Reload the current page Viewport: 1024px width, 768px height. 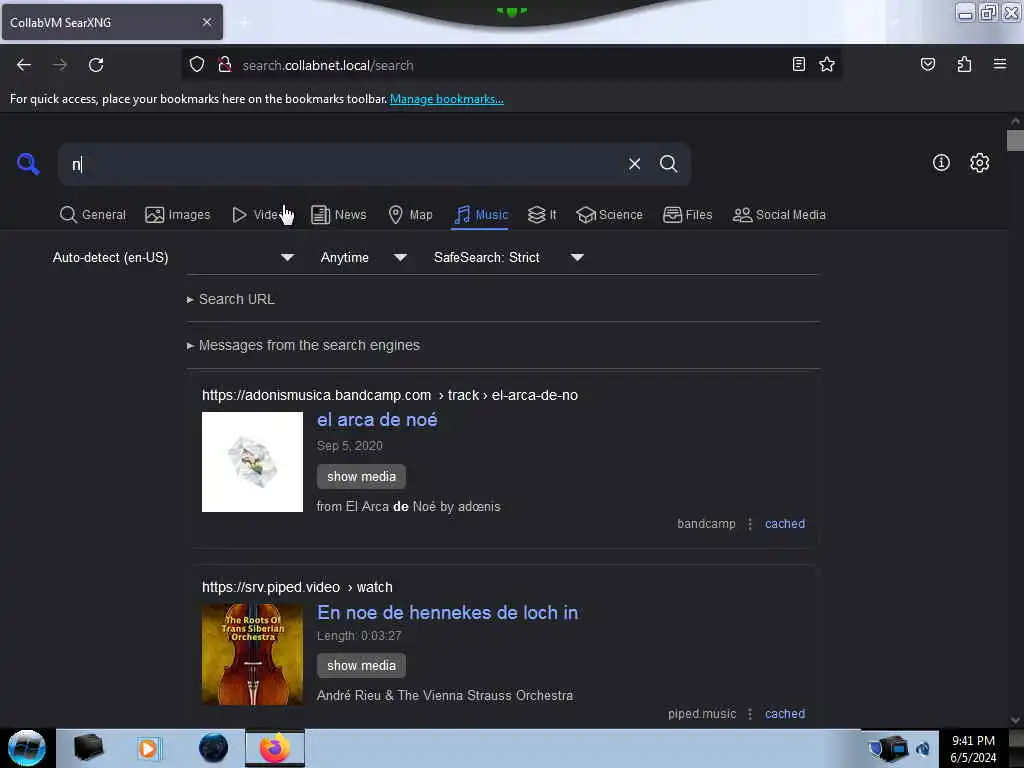coord(96,65)
